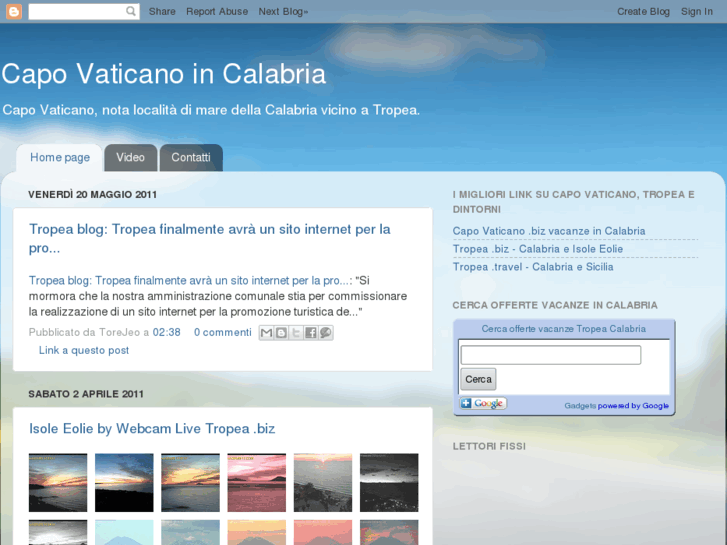Click the BlogThis! share icon
The width and height of the screenshot is (727, 545).
click(281, 333)
